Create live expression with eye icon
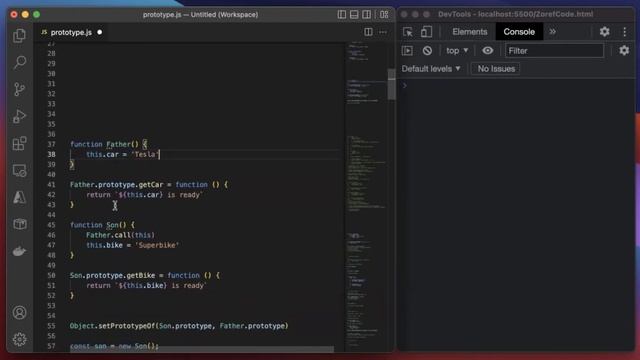The width and height of the screenshot is (640, 360). click(x=487, y=51)
